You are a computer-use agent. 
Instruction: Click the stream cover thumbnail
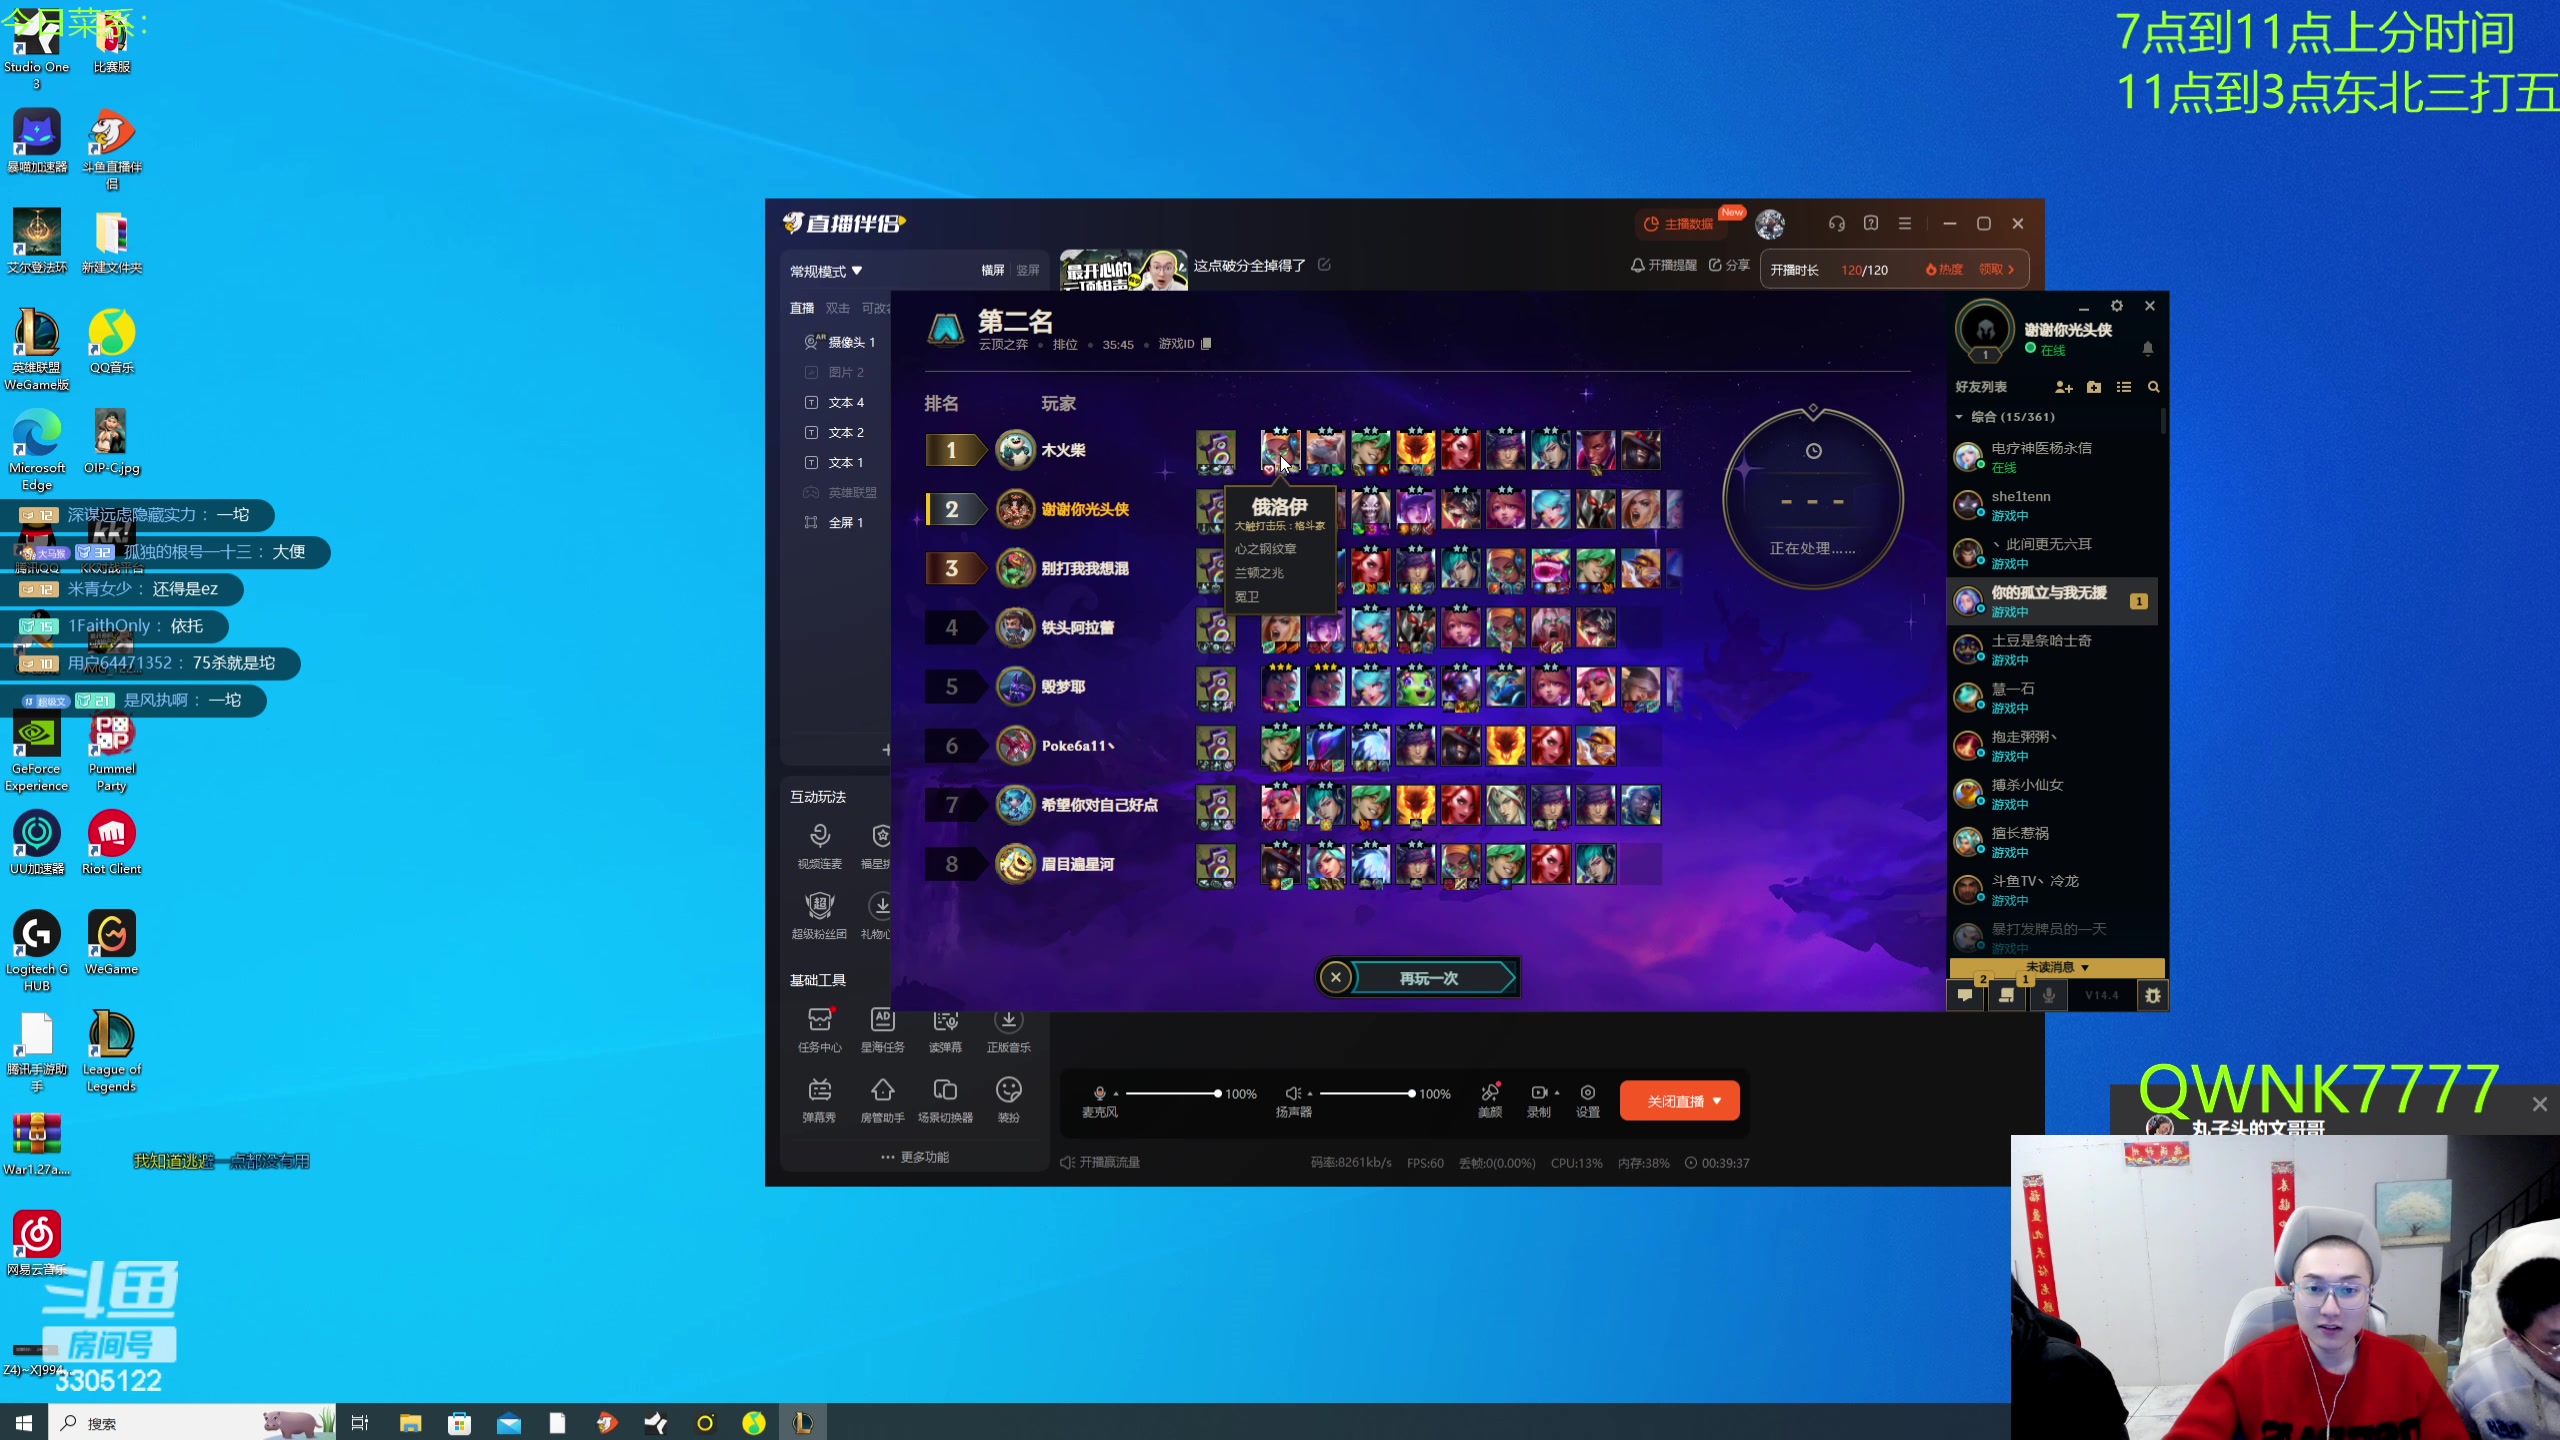(x=1123, y=270)
